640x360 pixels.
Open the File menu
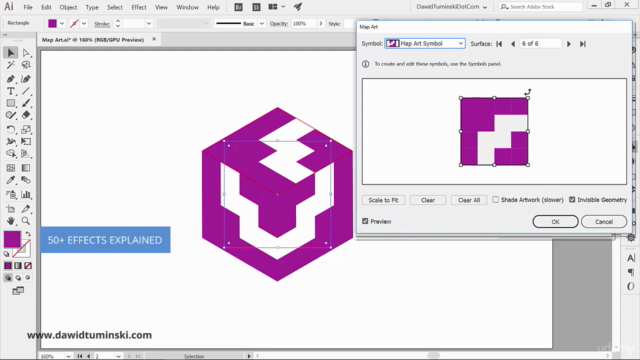[28, 7]
